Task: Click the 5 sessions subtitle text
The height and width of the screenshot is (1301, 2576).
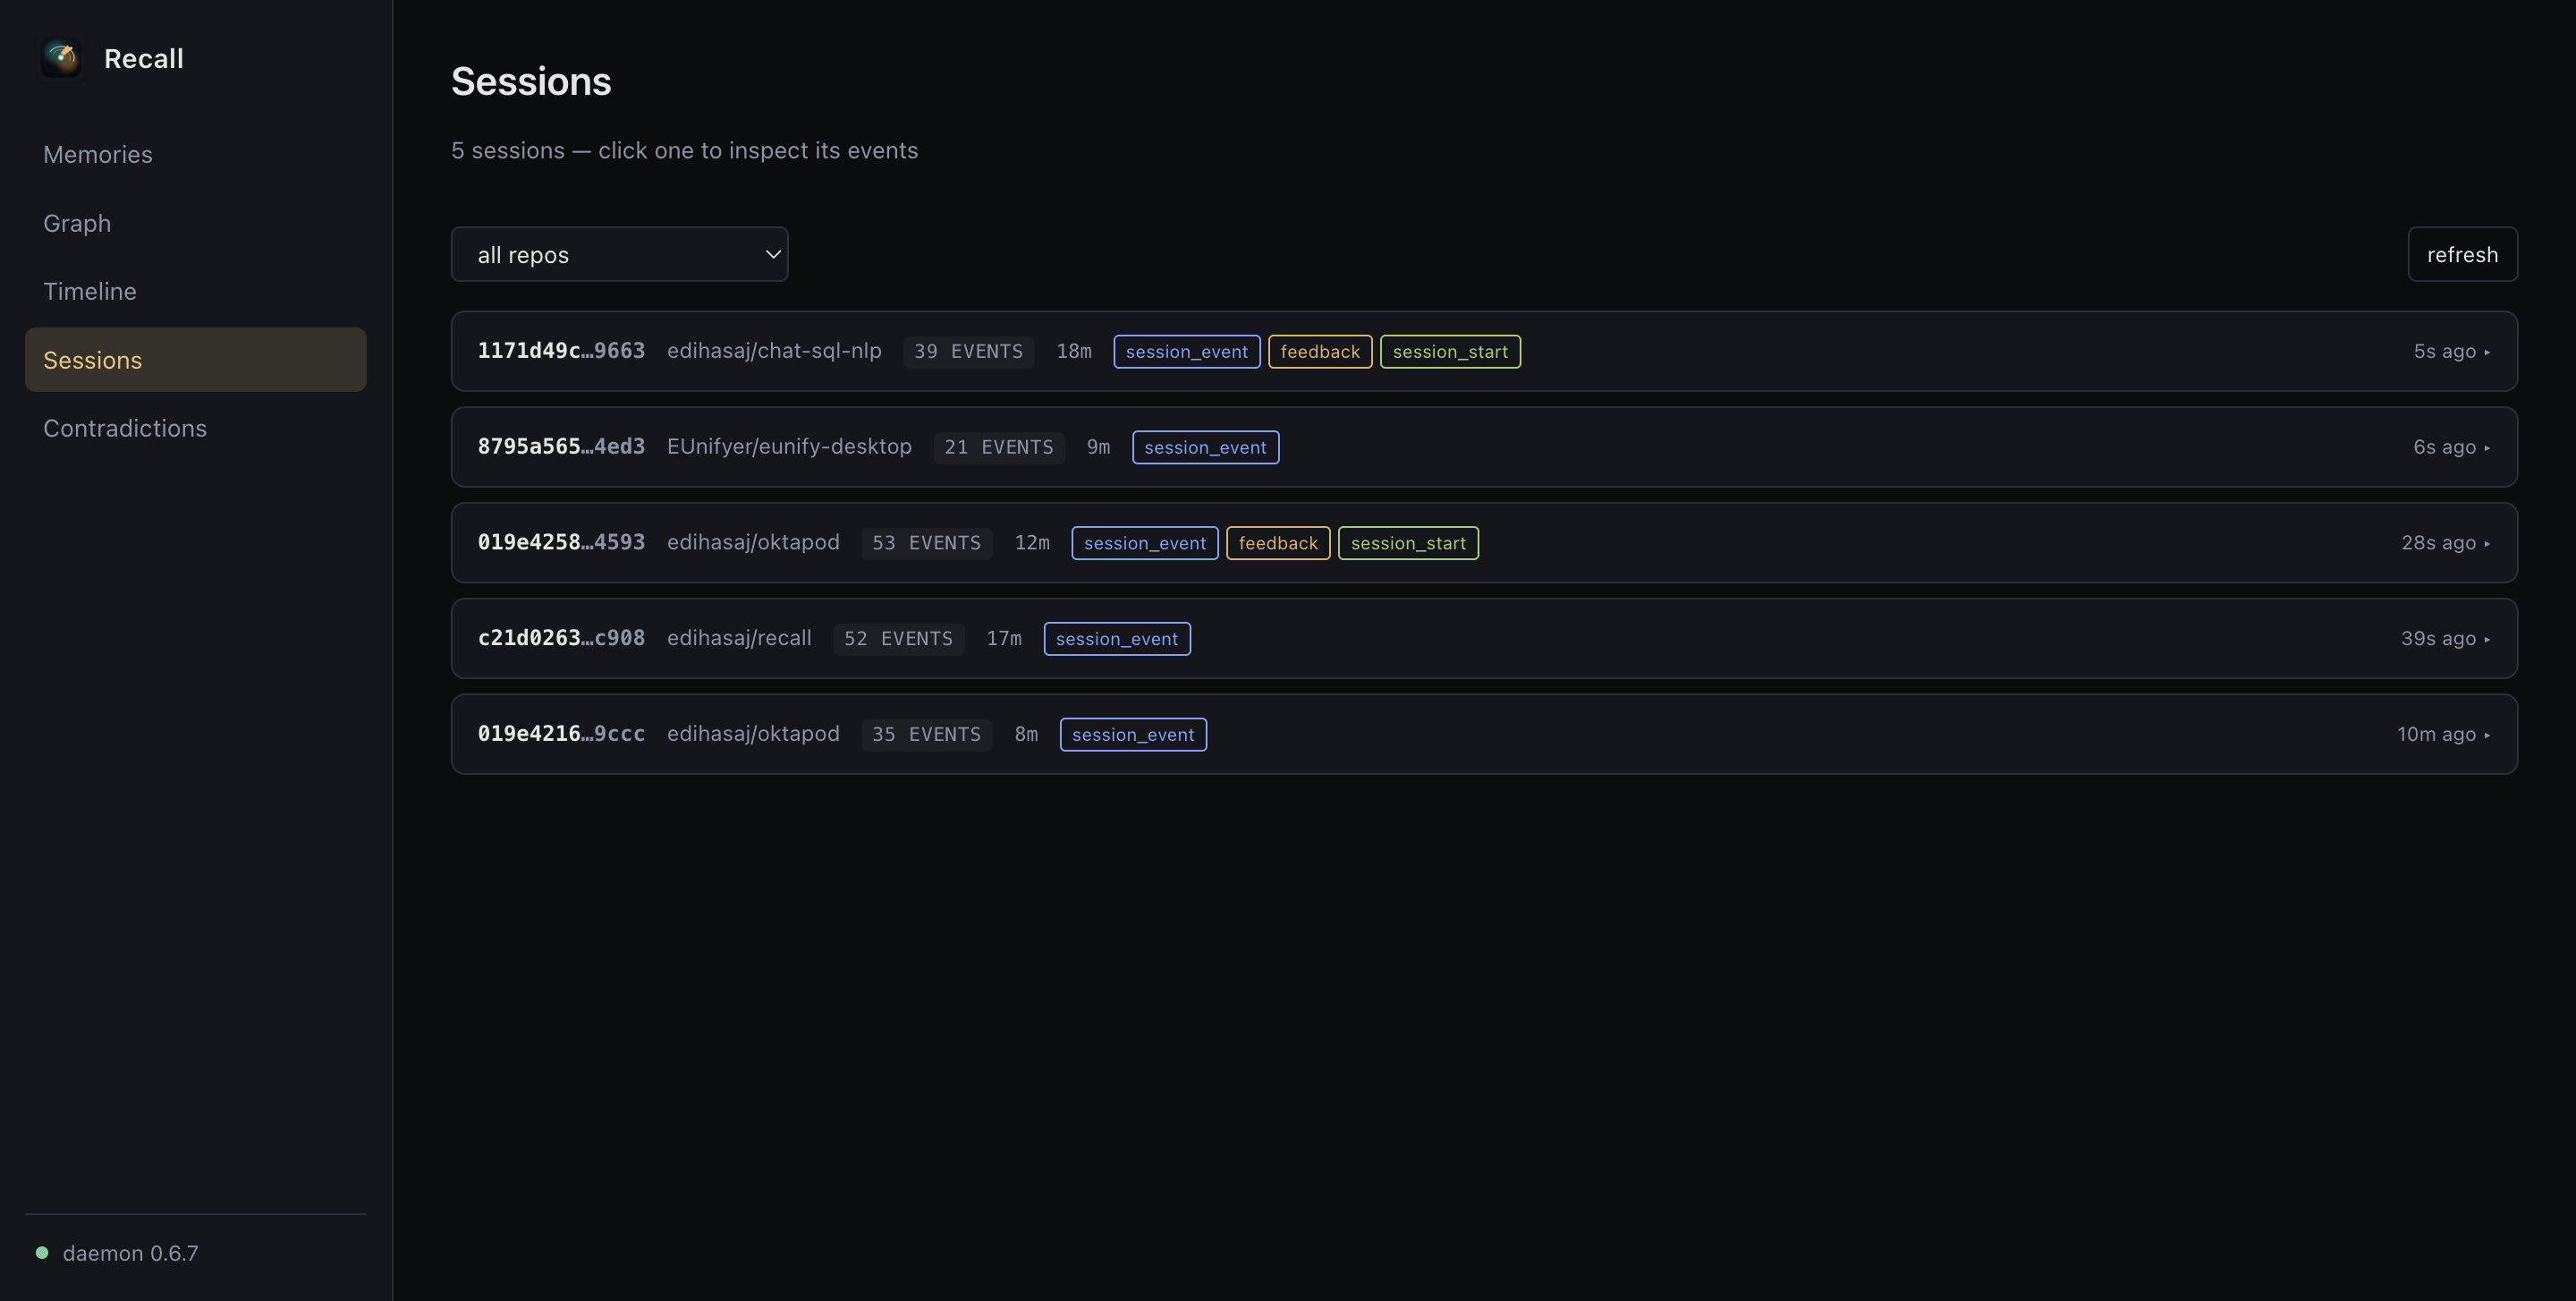Action: (x=684, y=150)
